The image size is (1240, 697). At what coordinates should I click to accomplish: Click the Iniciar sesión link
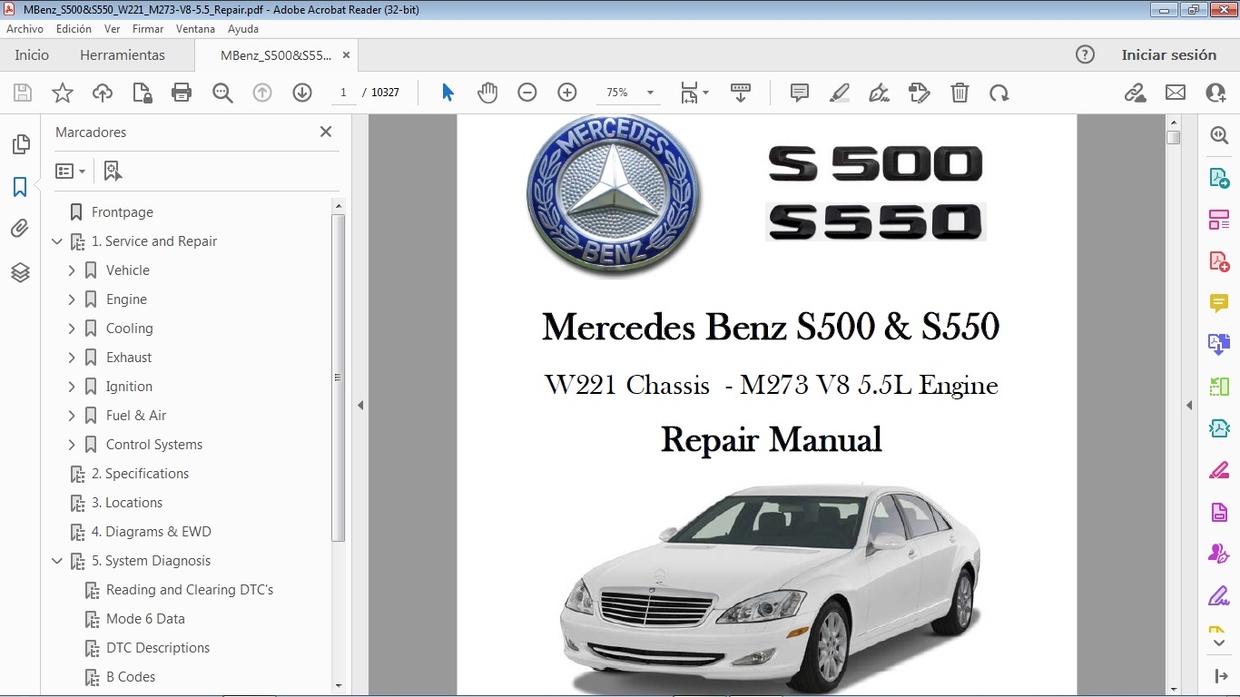click(x=1170, y=55)
